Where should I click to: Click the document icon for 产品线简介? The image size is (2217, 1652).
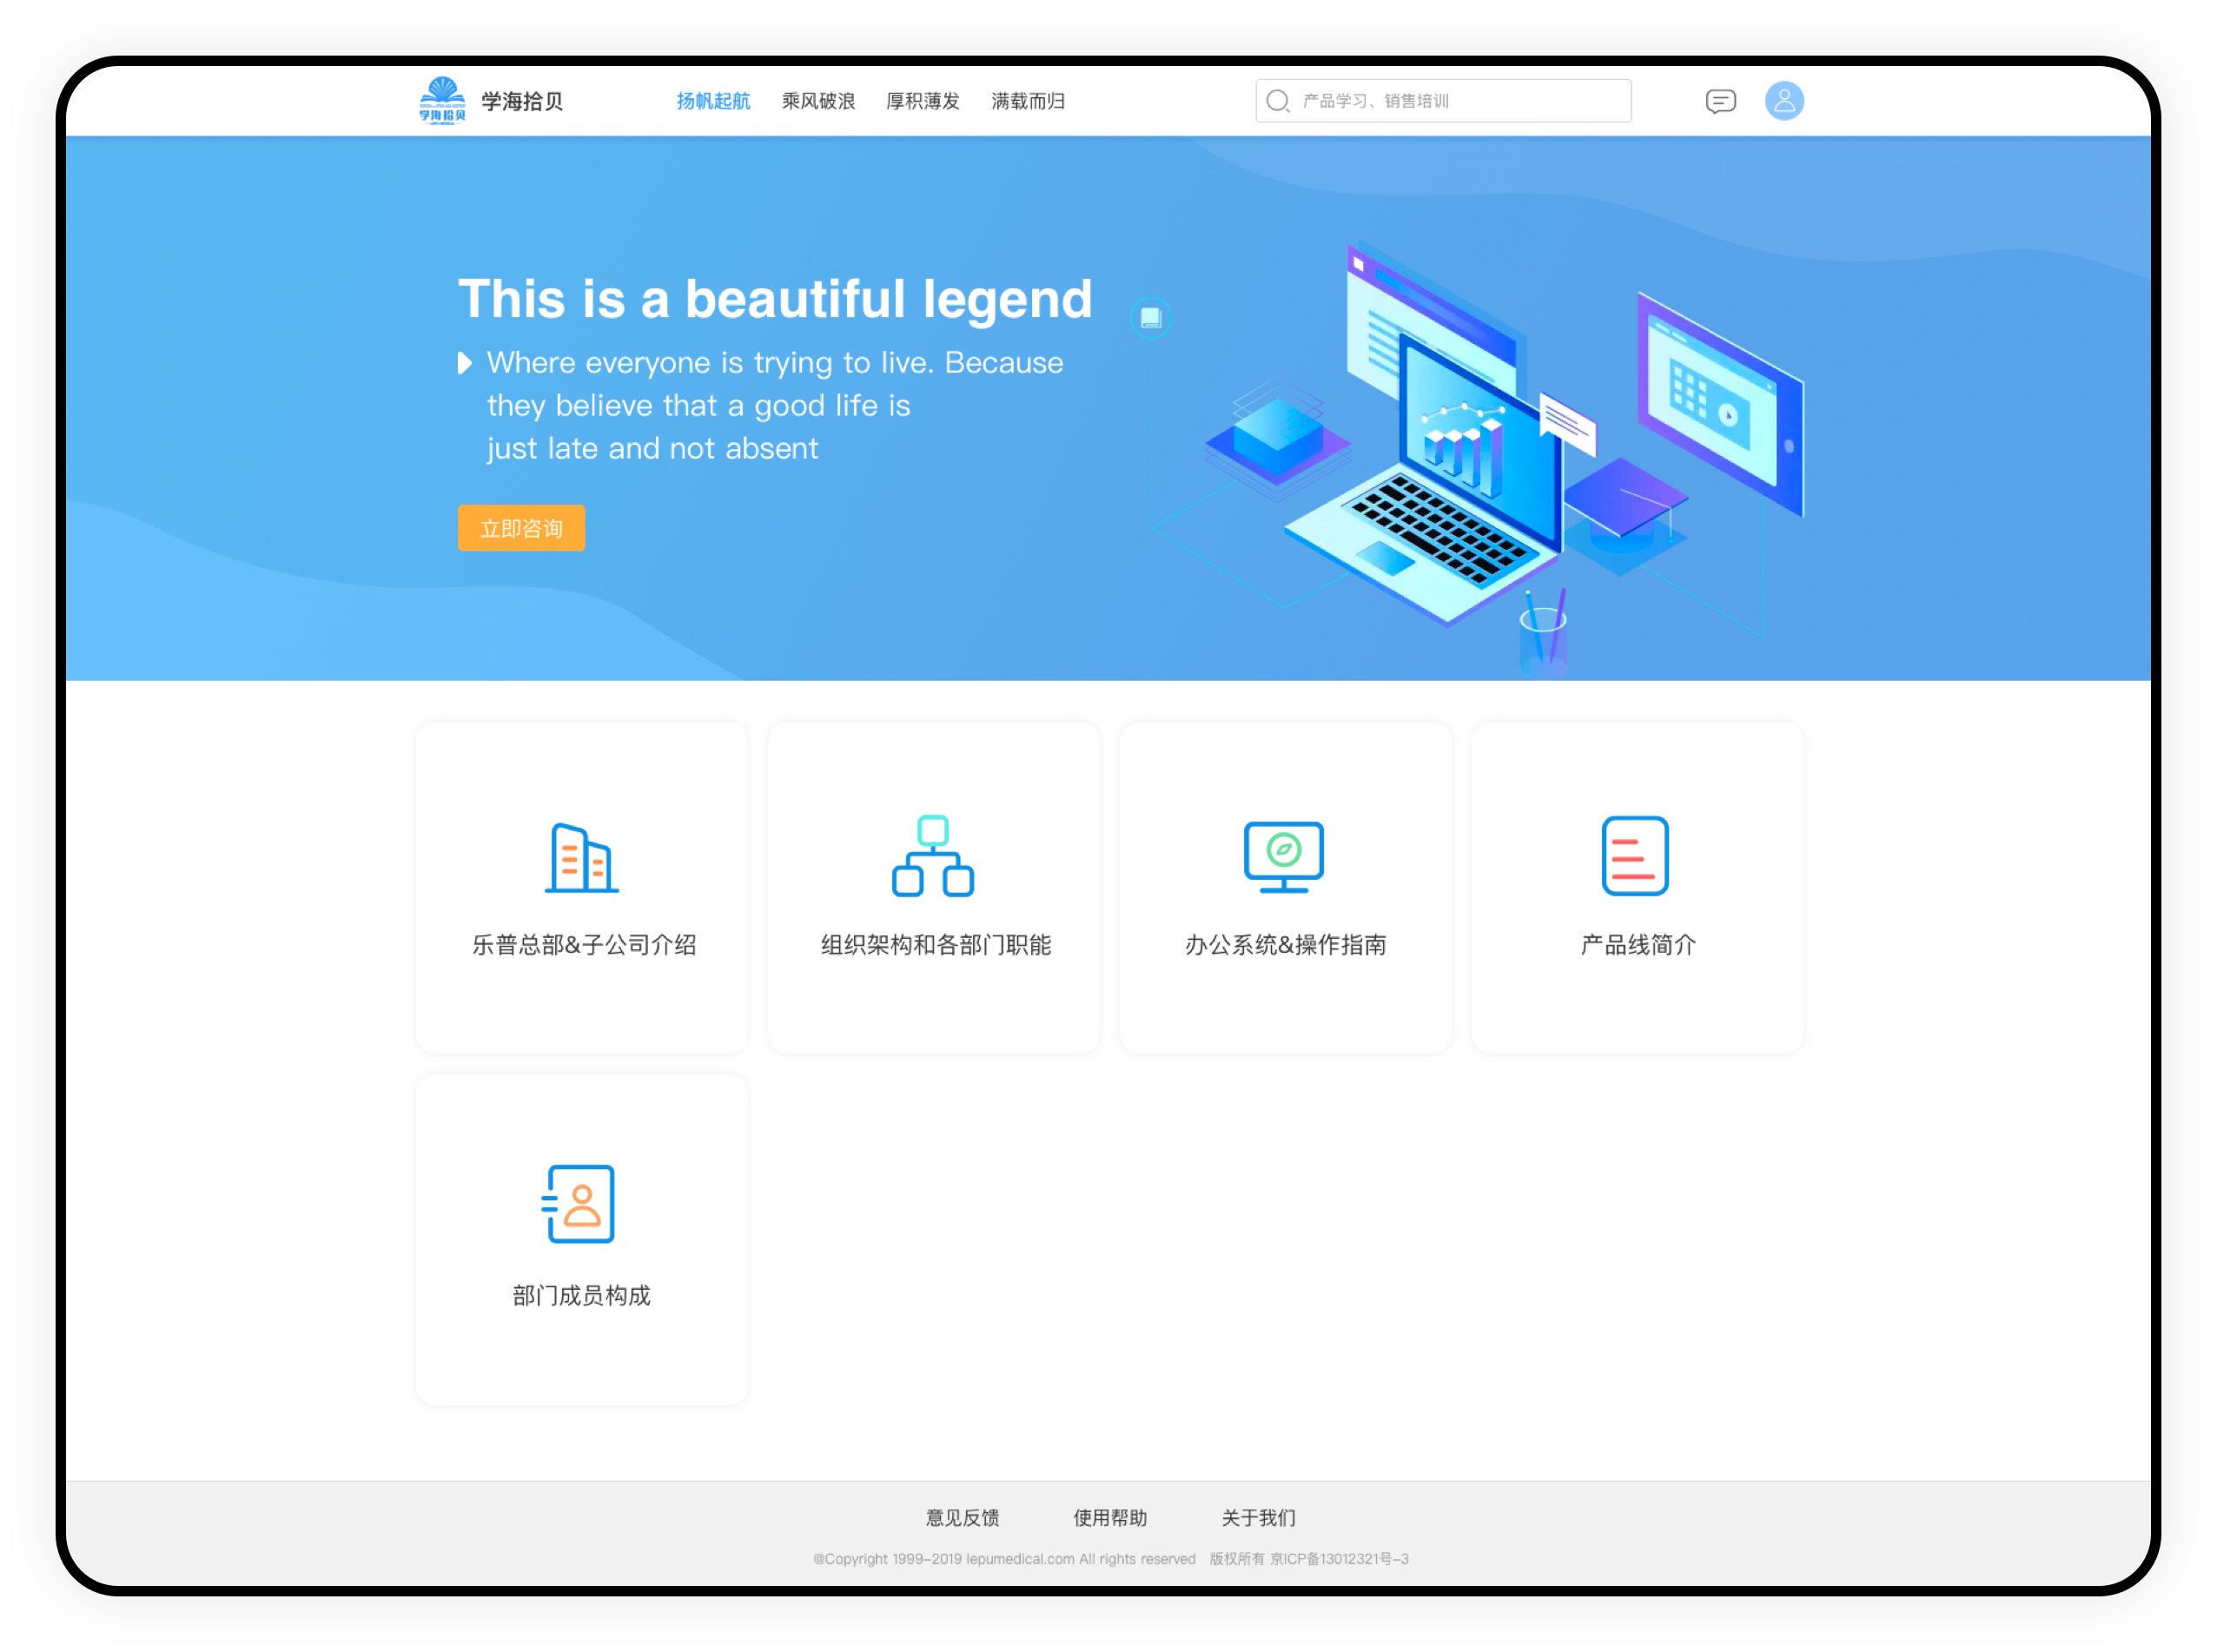[x=1635, y=856]
